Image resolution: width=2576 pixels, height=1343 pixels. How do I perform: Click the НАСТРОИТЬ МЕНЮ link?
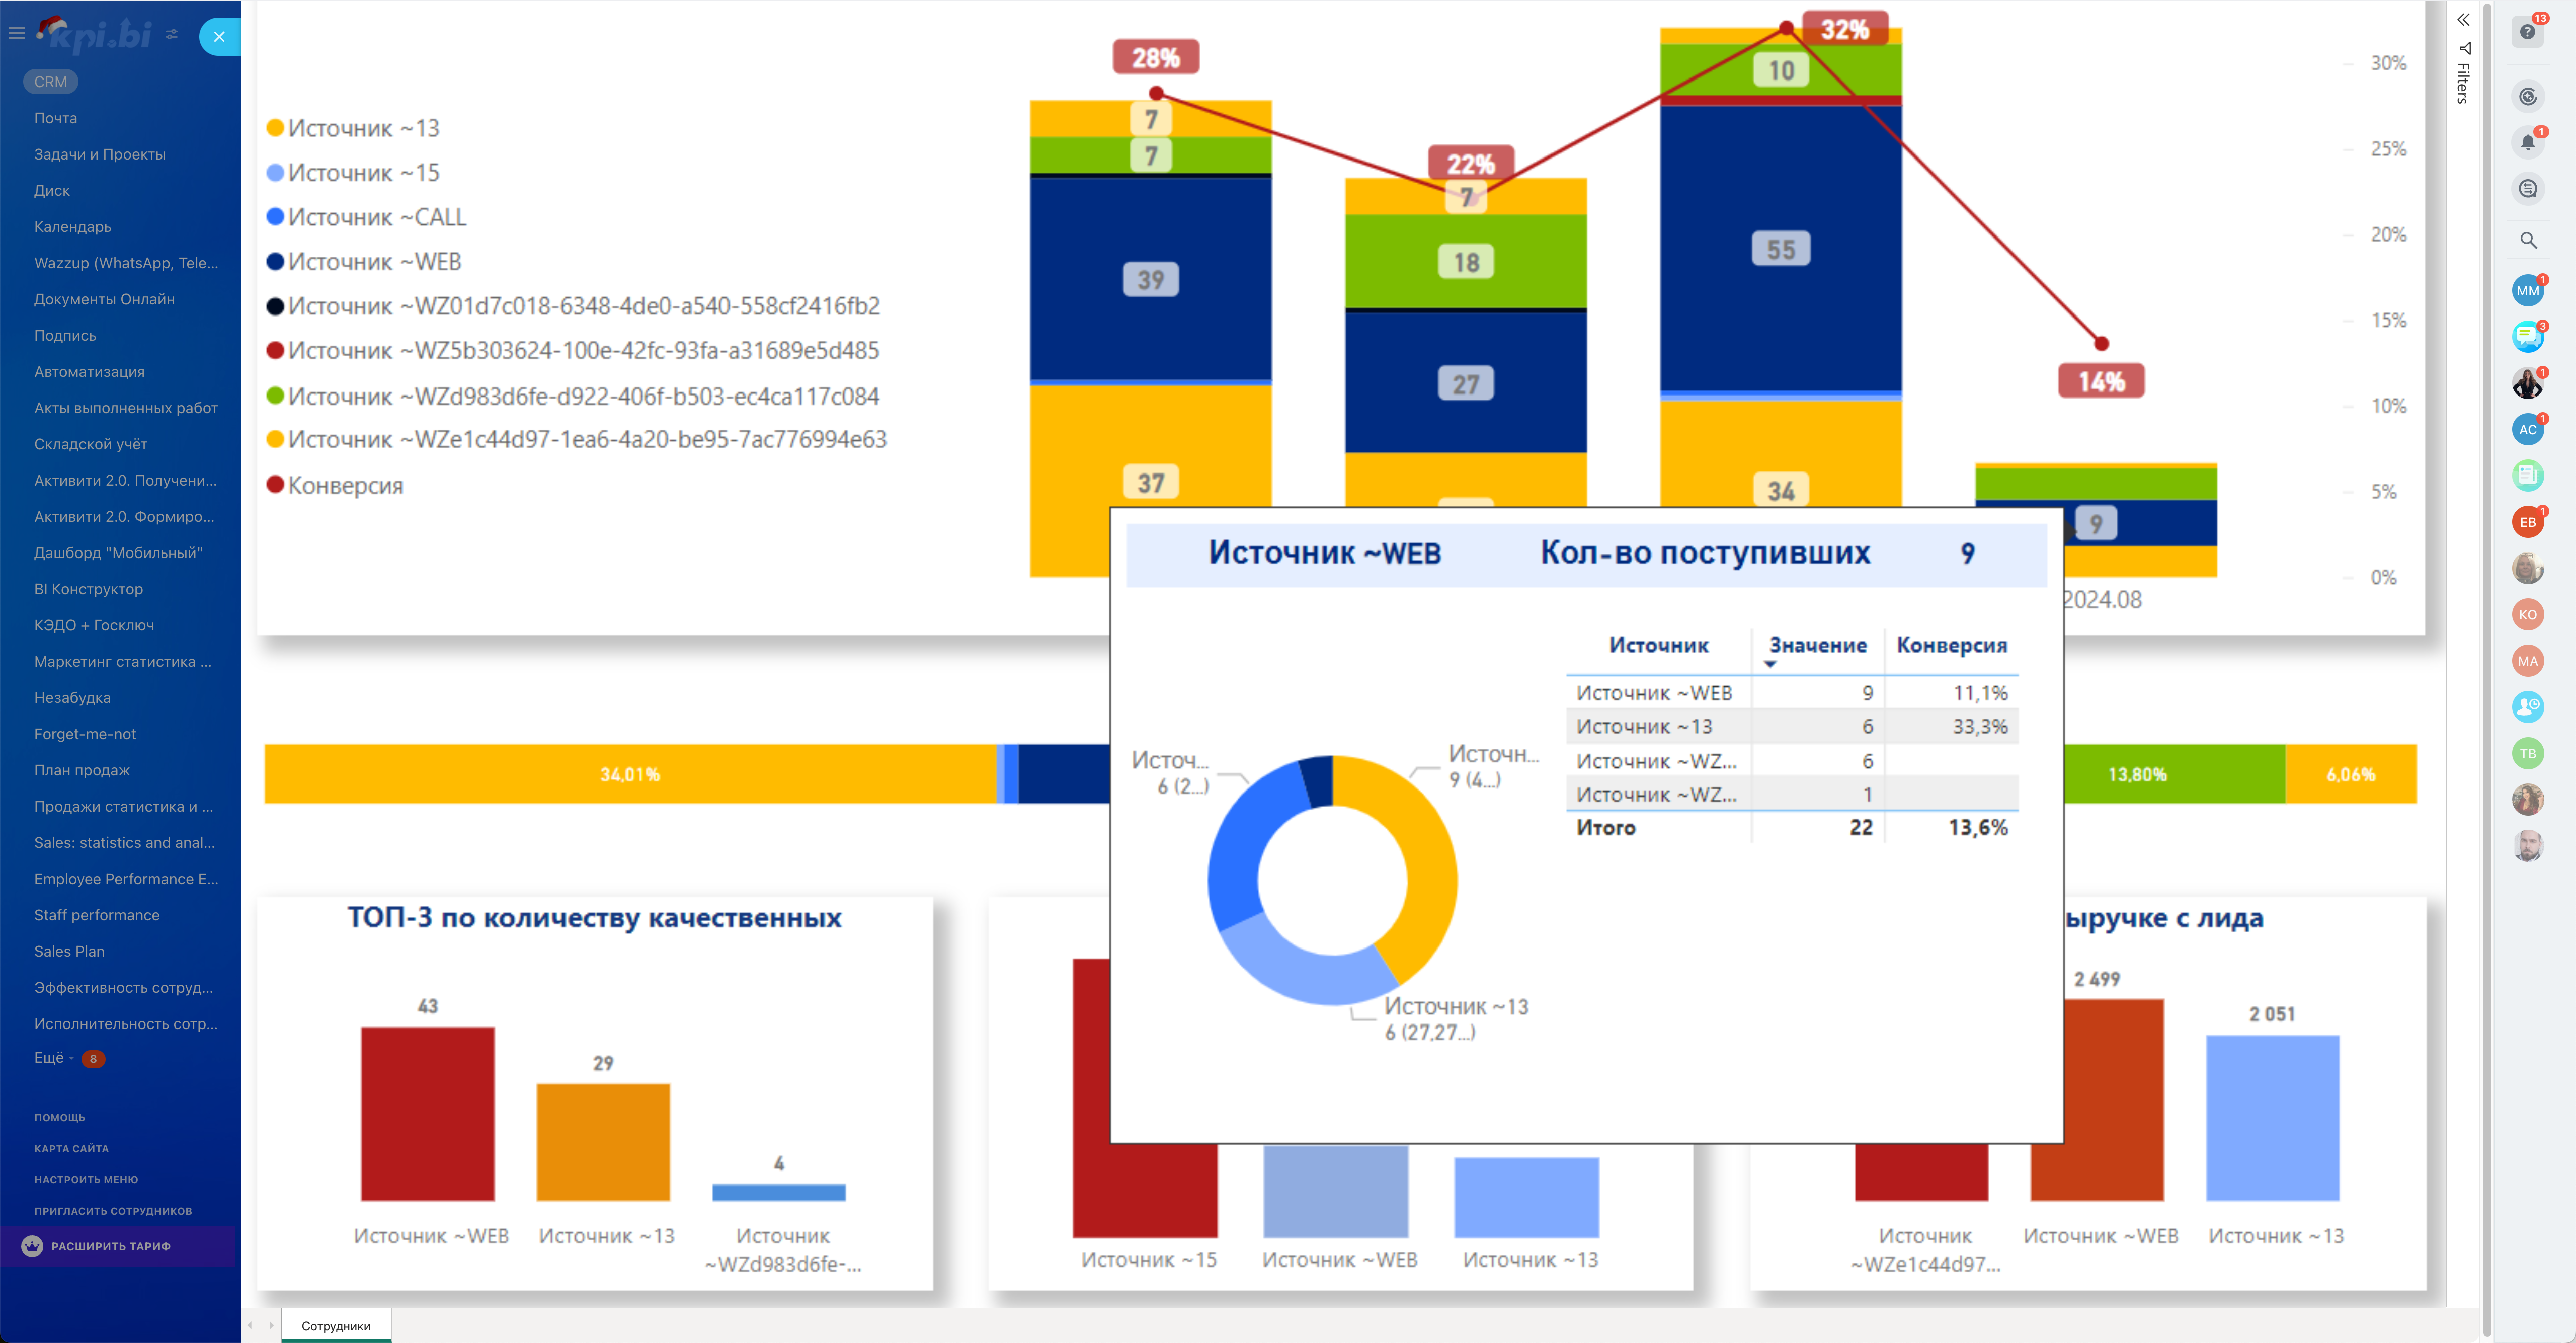(x=86, y=1180)
